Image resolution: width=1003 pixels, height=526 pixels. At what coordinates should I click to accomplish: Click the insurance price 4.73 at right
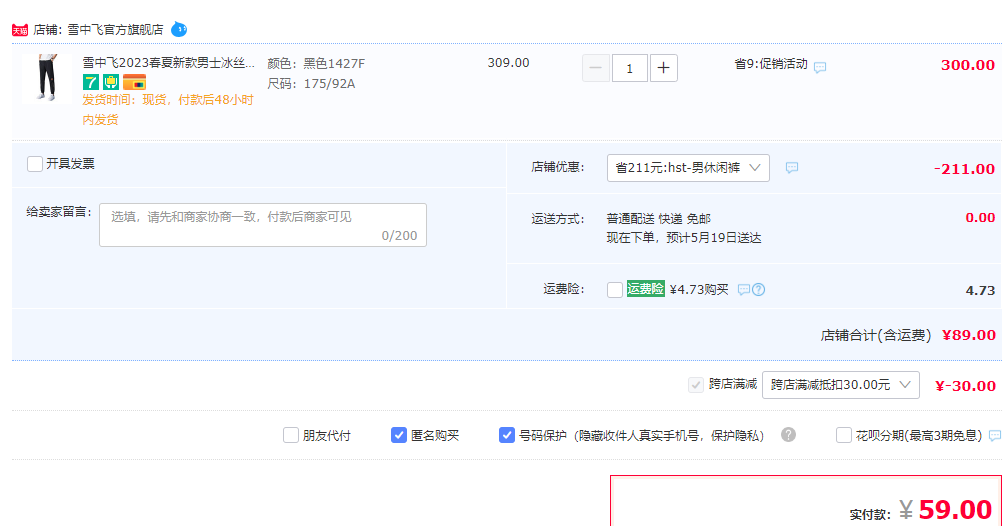tap(980, 291)
